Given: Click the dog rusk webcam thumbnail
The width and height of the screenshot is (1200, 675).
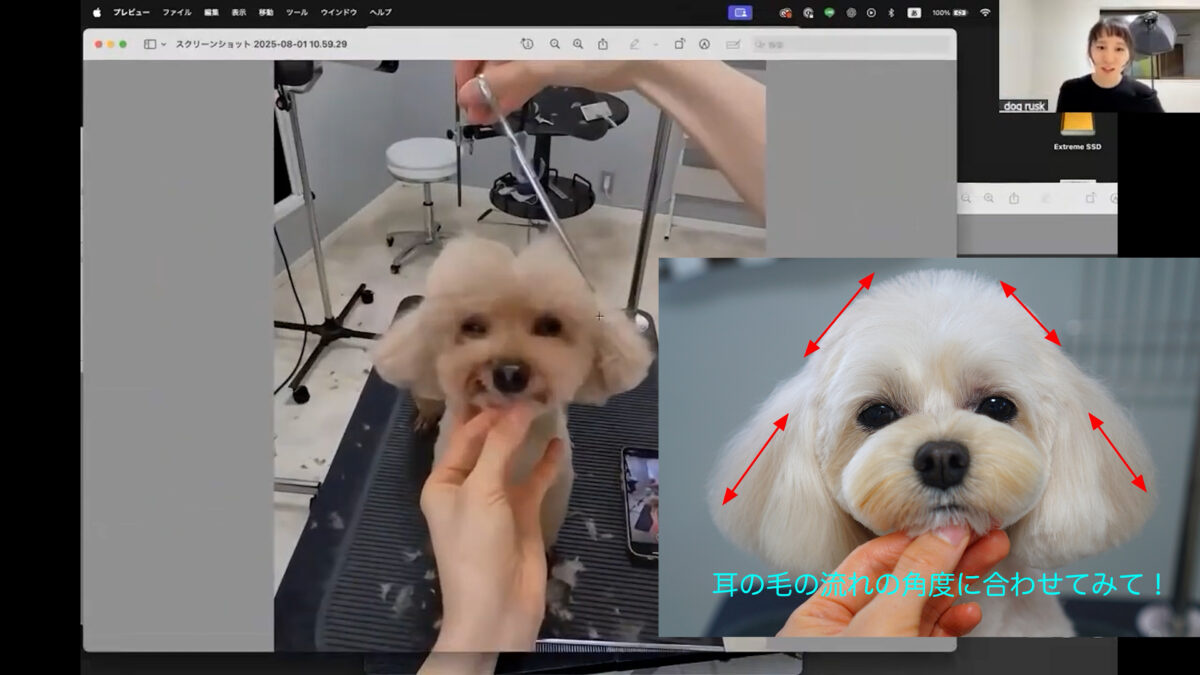Looking at the screenshot, I should pyautogui.click(x=1099, y=56).
